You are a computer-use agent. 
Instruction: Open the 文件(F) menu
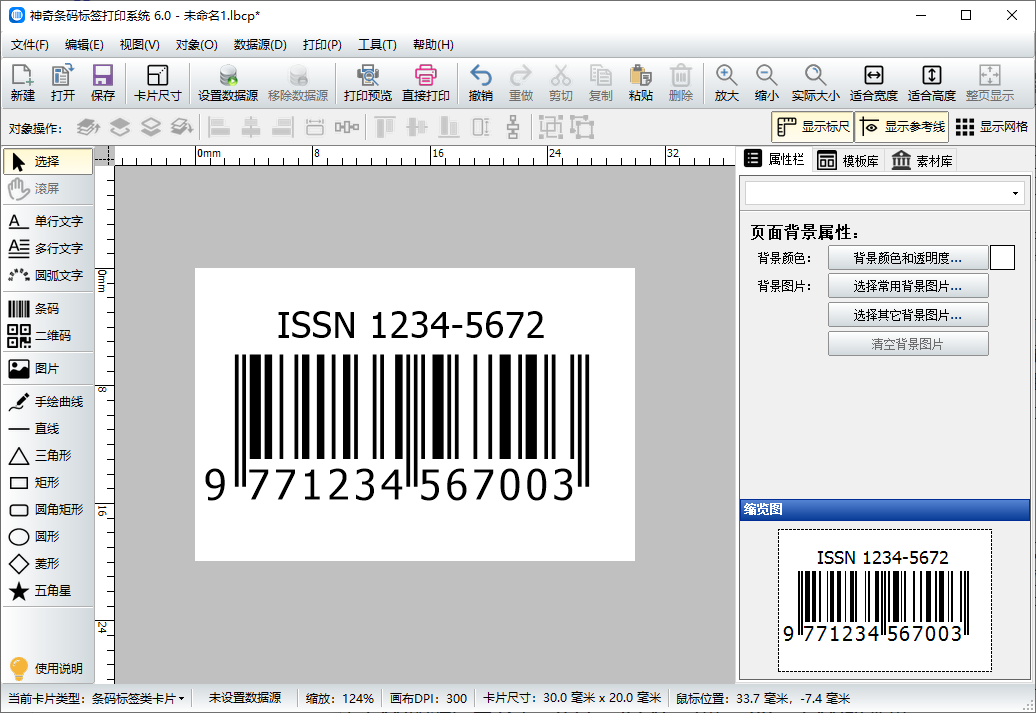tap(30, 45)
